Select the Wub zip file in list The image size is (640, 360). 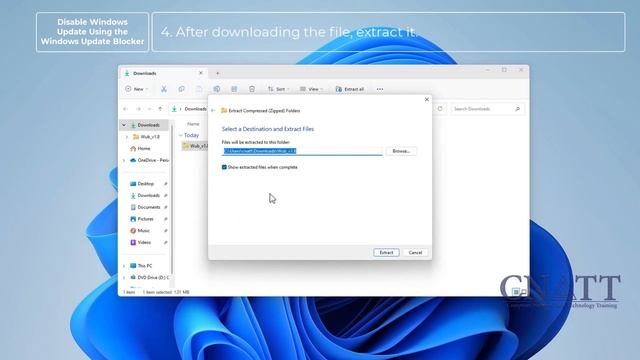pyautogui.click(x=195, y=146)
